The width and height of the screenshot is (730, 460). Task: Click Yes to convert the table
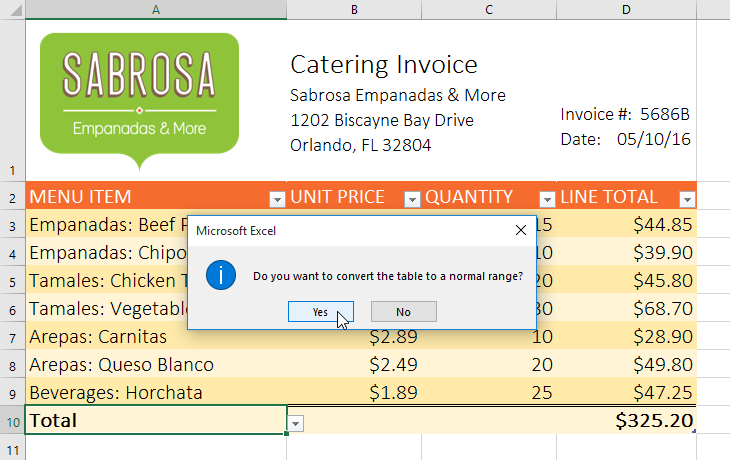coord(320,311)
